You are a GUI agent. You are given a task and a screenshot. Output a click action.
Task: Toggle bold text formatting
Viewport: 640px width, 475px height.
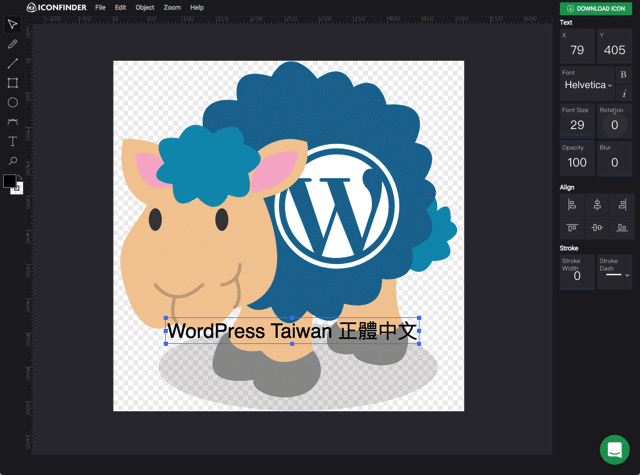click(x=624, y=75)
